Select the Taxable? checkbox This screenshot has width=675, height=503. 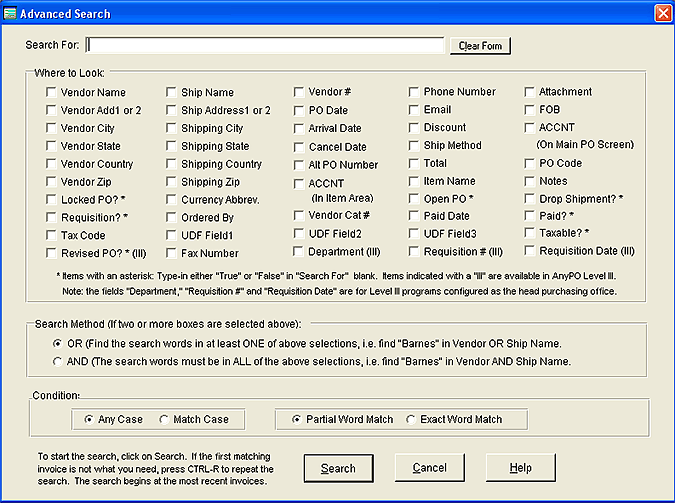(529, 233)
